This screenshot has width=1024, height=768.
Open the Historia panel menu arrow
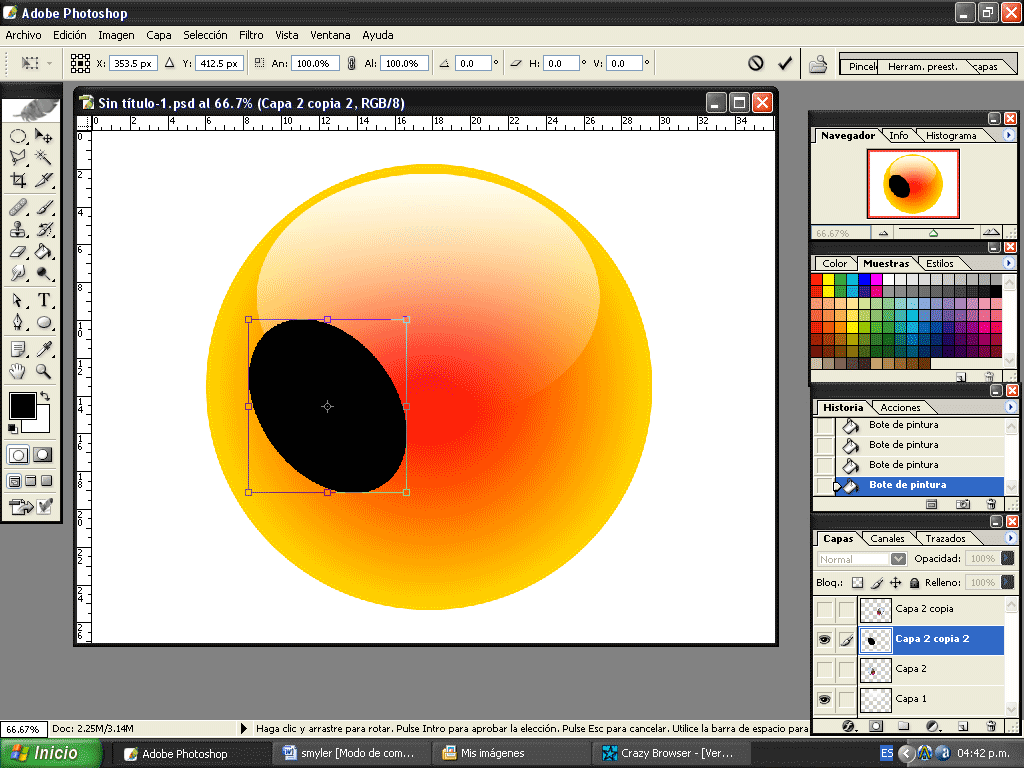(1009, 407)
